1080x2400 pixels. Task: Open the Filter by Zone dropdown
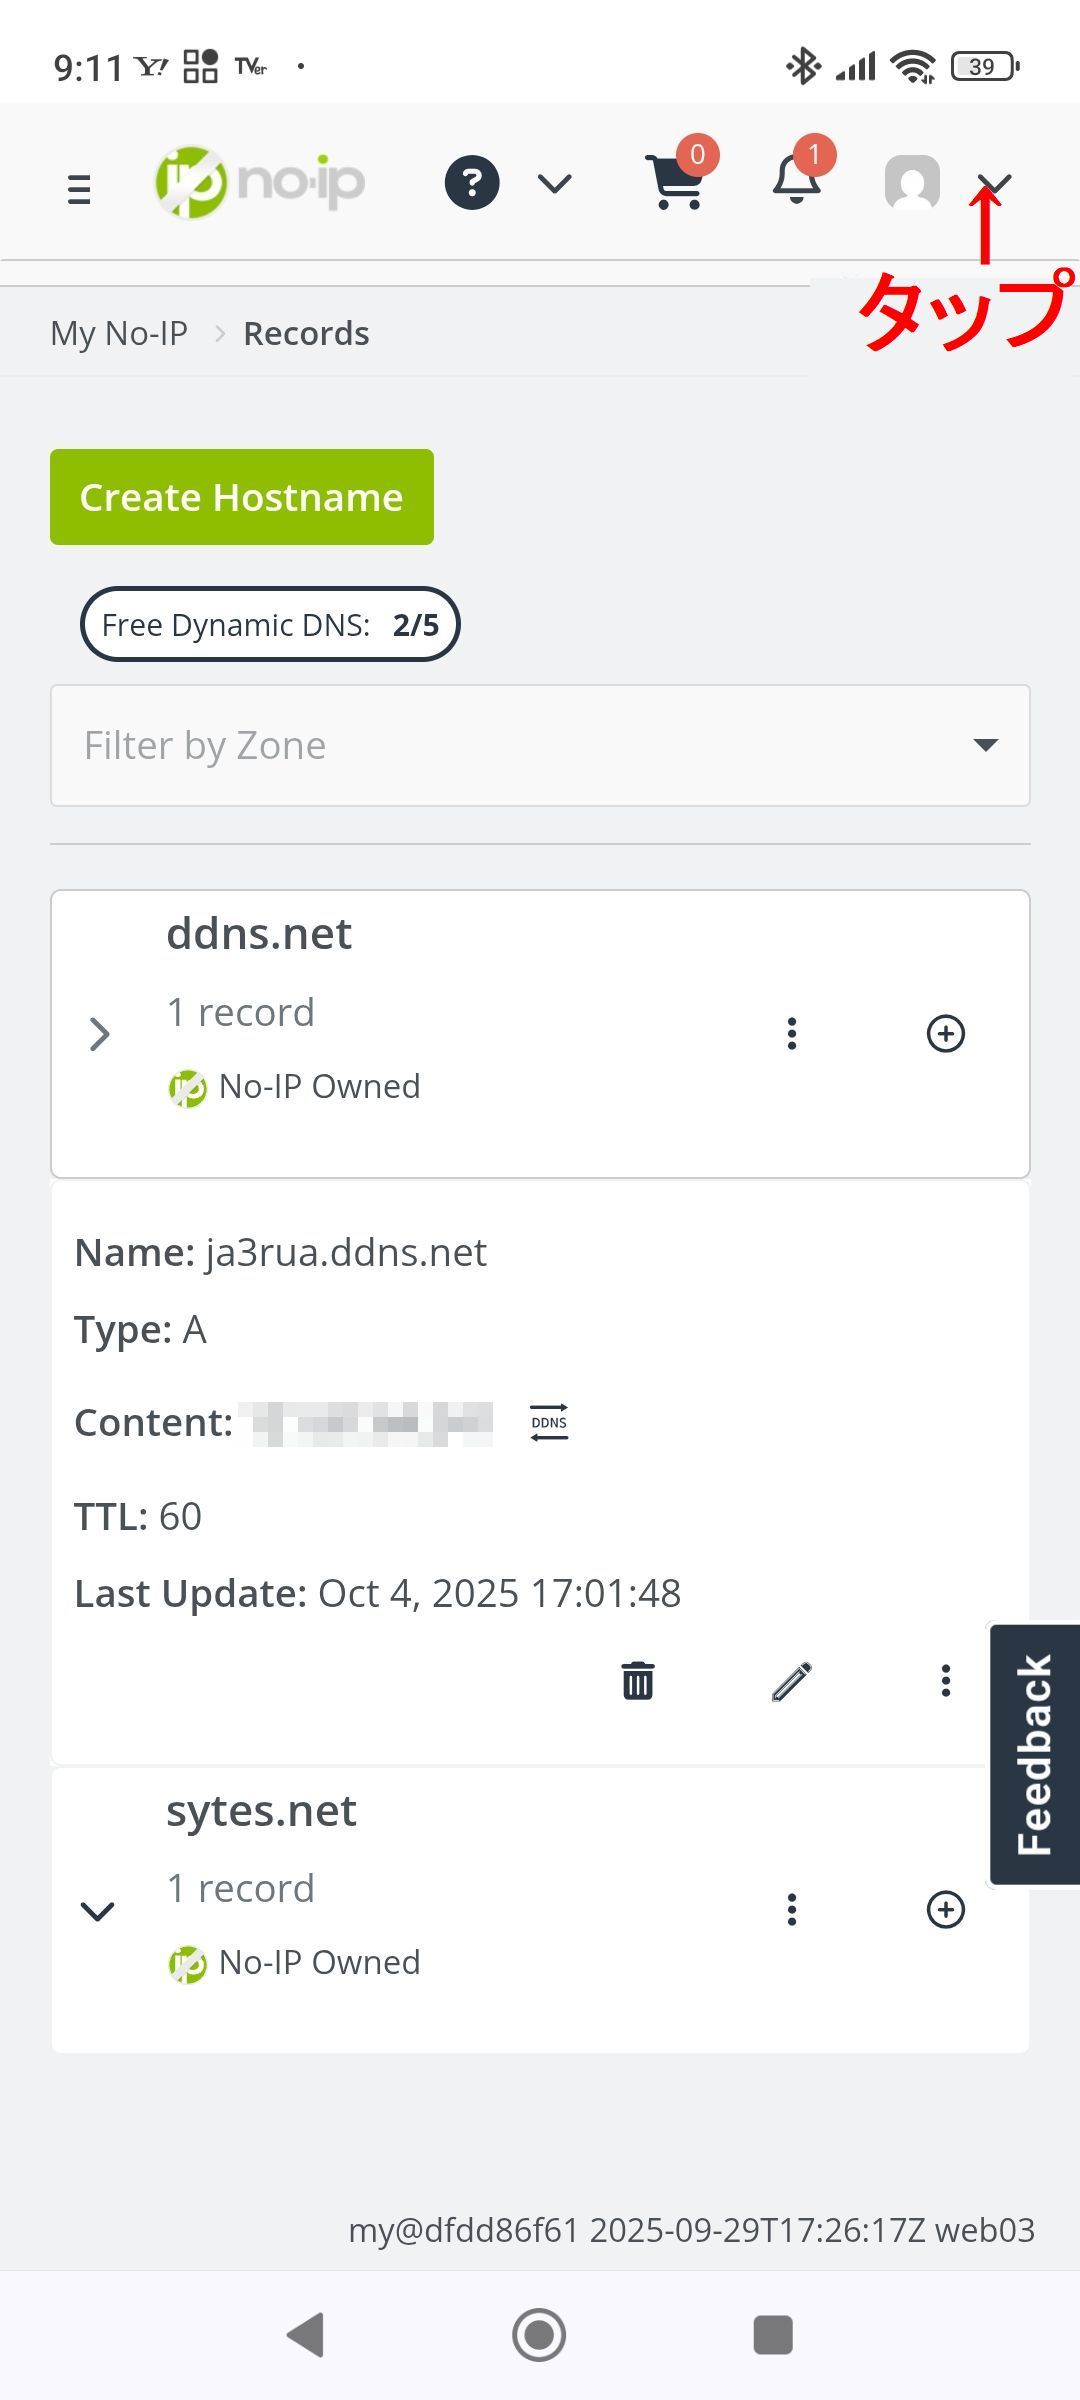point(540,745)
